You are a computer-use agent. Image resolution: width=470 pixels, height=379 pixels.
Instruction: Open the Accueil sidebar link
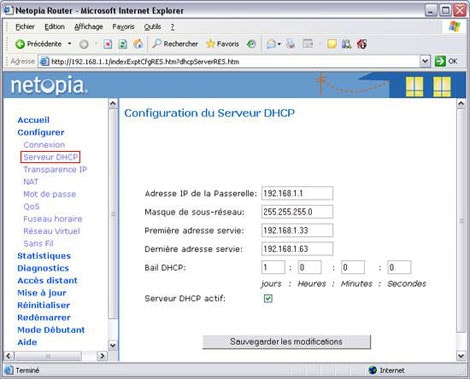[x=33, y=120]
